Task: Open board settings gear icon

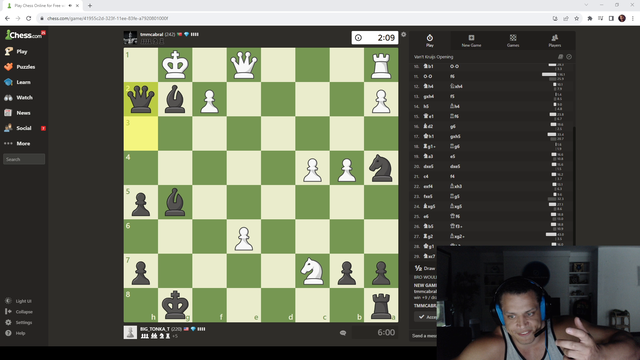Action: (403, 35)
